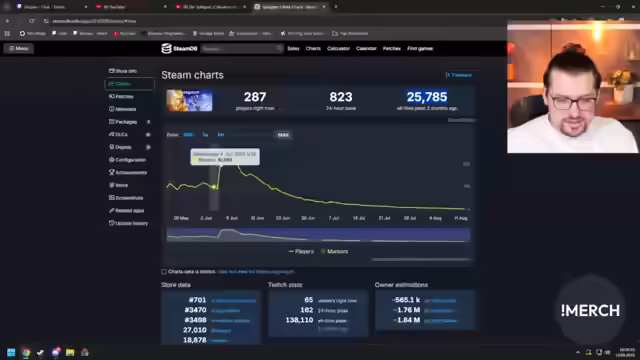This screenshot has height=360, width=640.
Task: Open the DLCs sidebar section
Action: [129, 134]
